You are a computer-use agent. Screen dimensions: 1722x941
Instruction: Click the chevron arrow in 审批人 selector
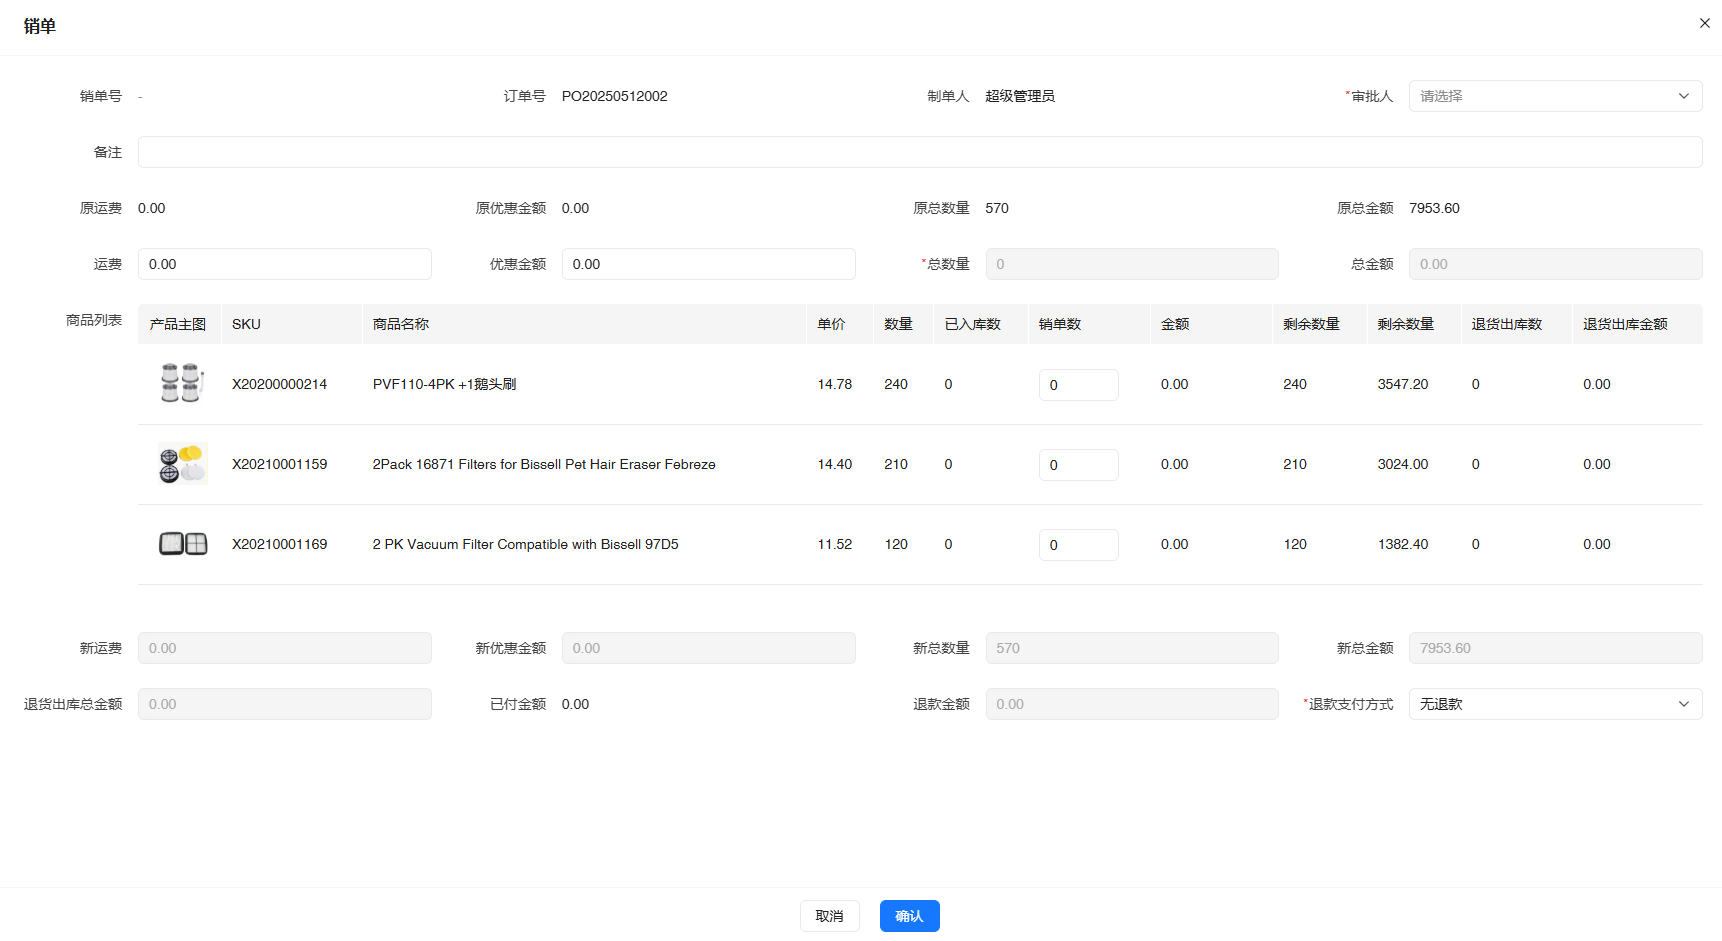1683,96
